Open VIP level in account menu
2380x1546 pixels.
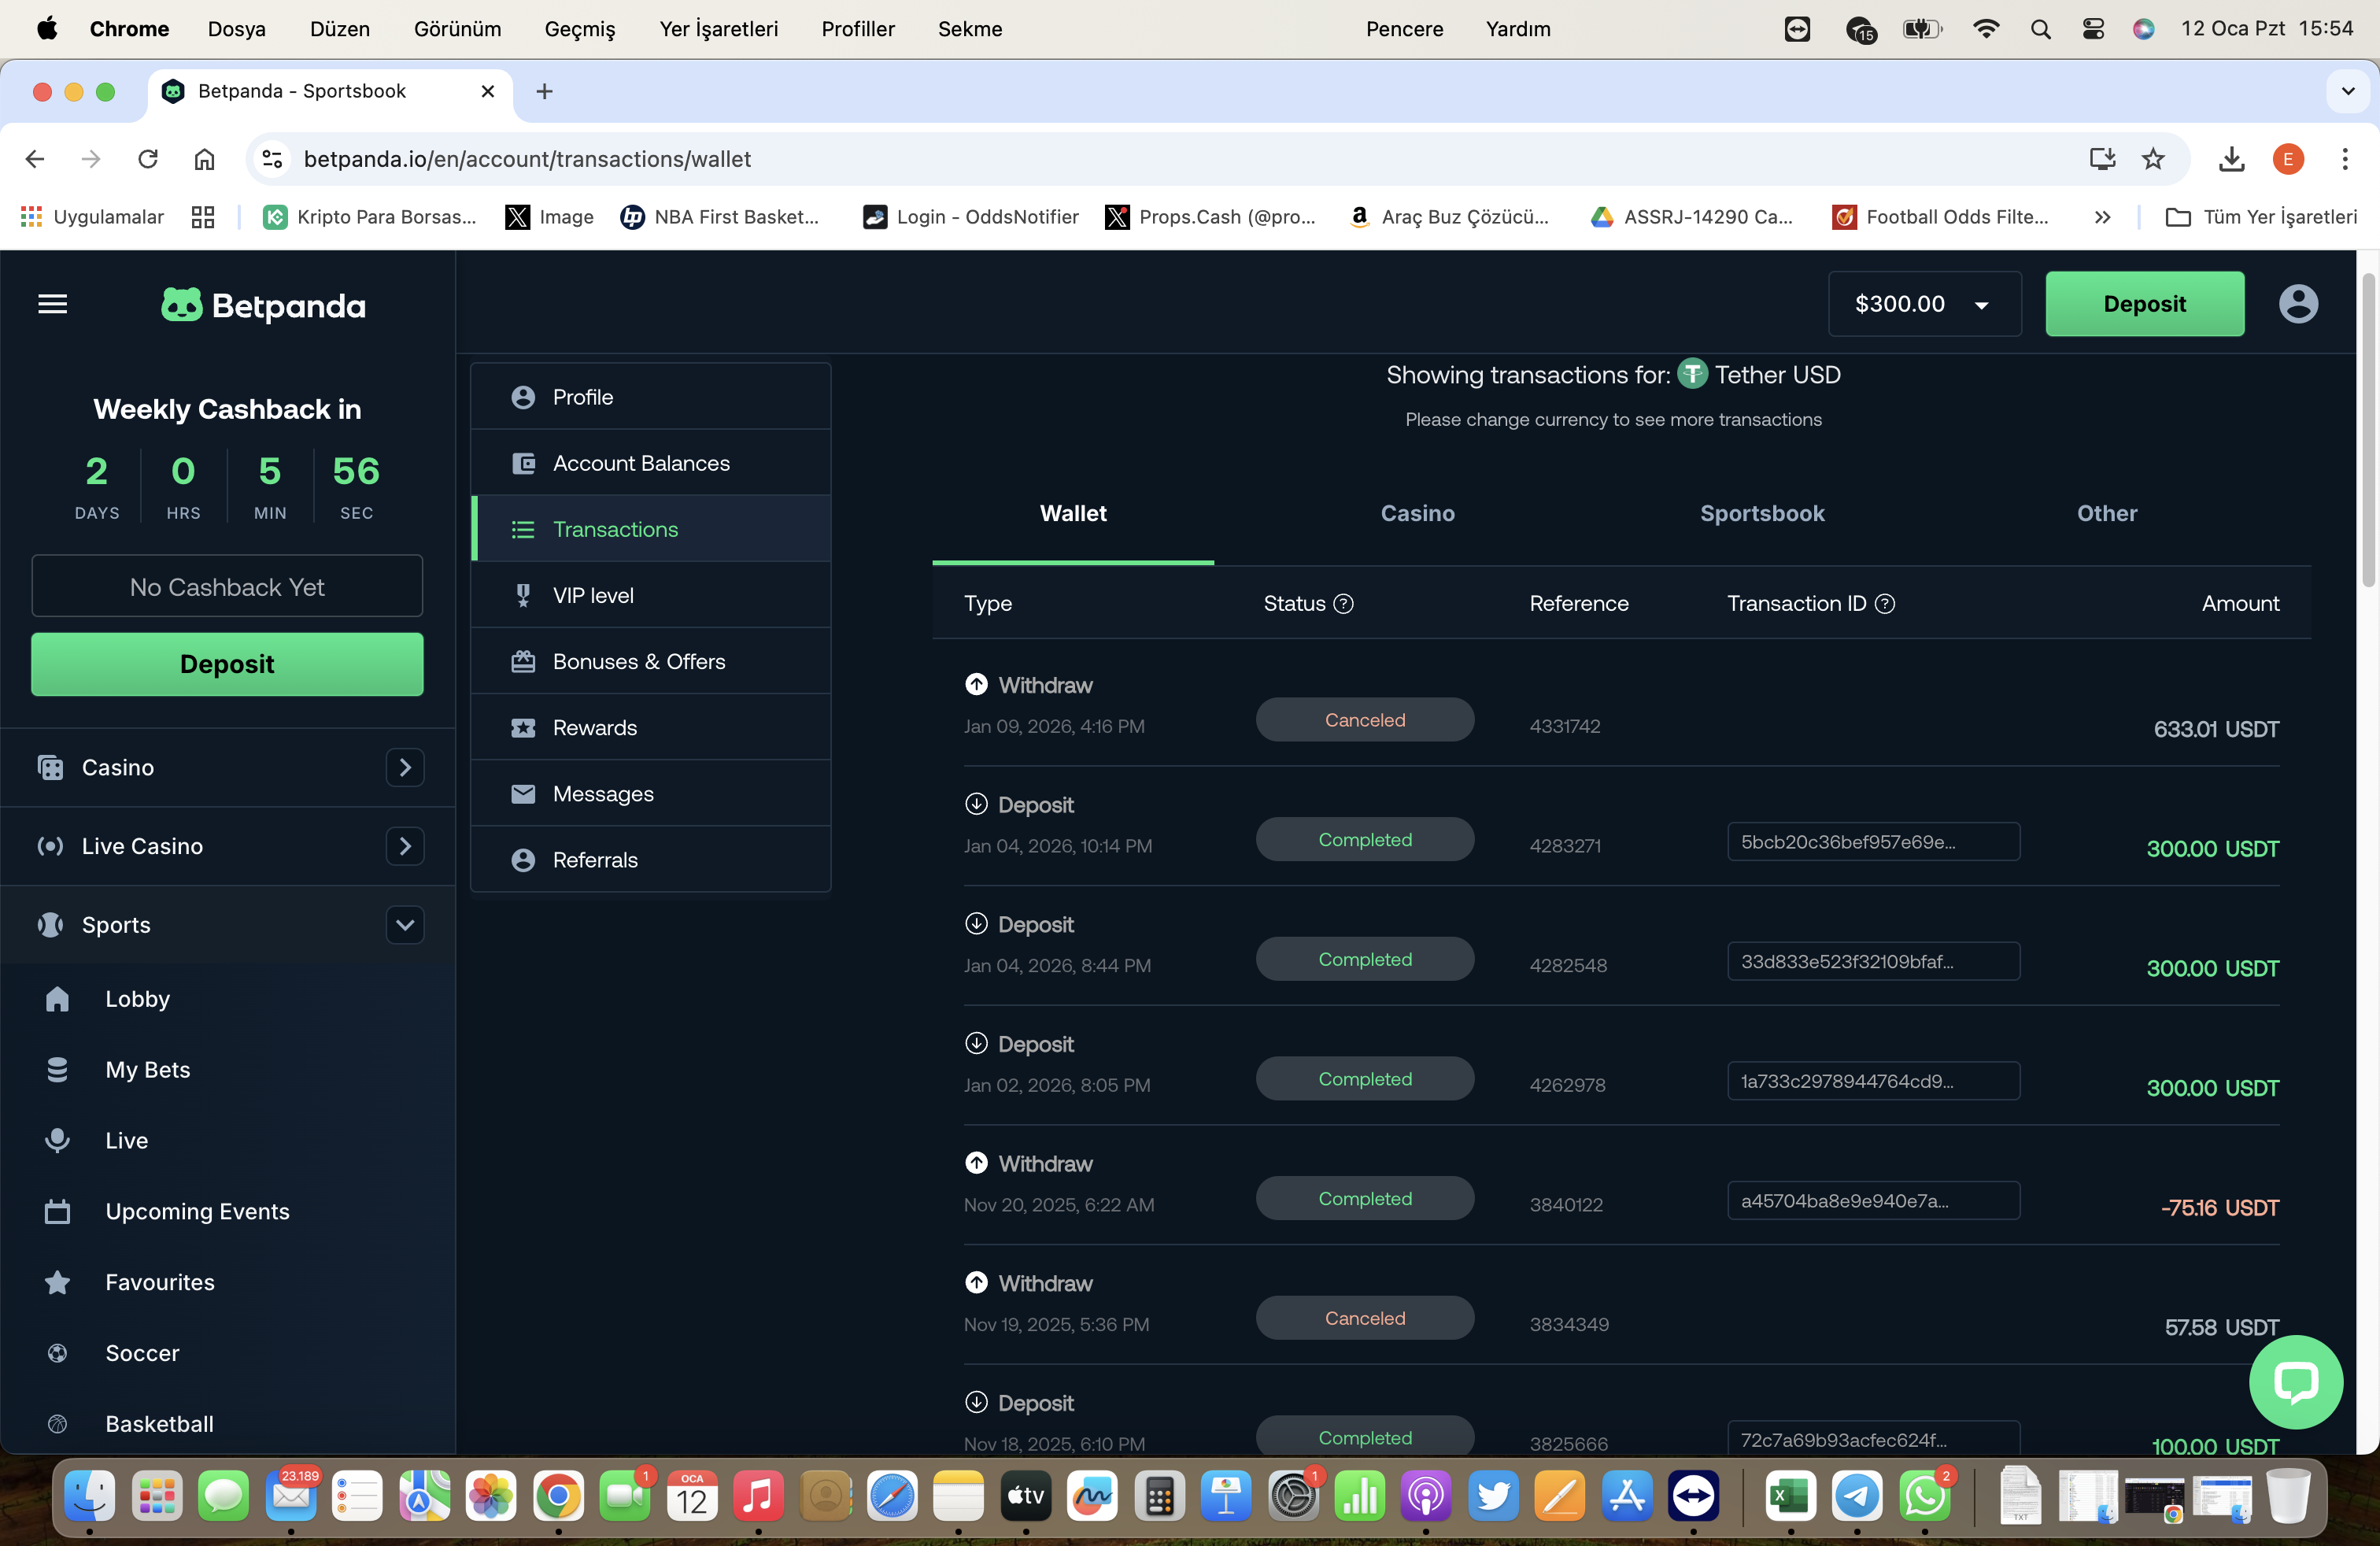tap(651, 595)
